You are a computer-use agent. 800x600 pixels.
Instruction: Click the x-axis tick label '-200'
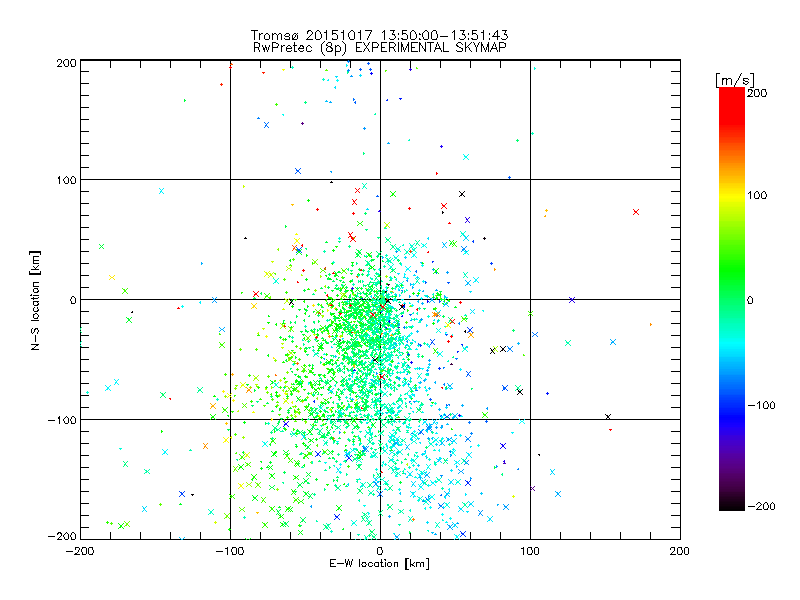80,551
